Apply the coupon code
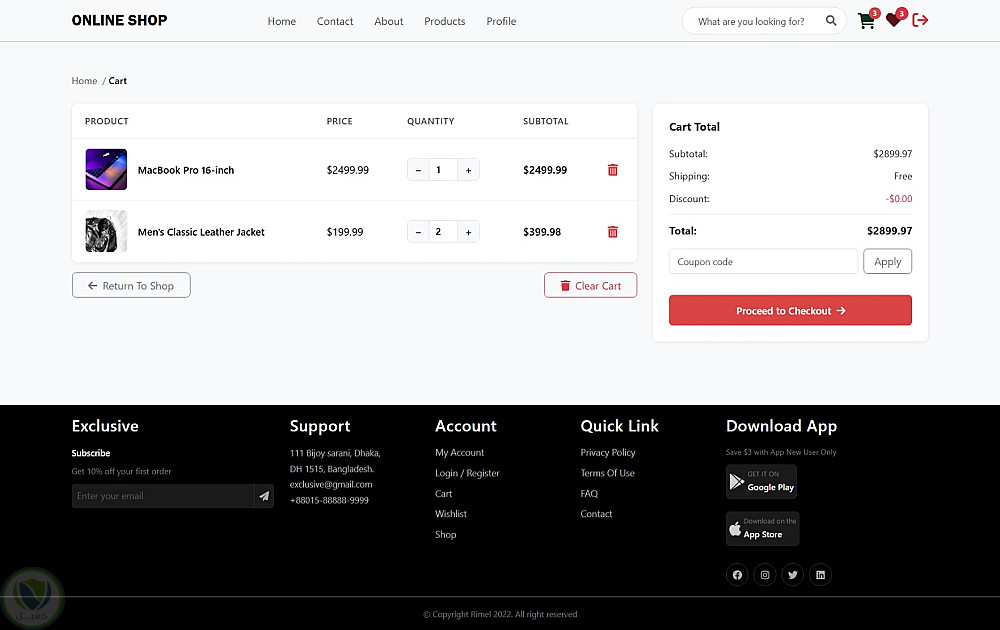Image resolution: width=1000 pixels, height=630 pixels. 887,261
